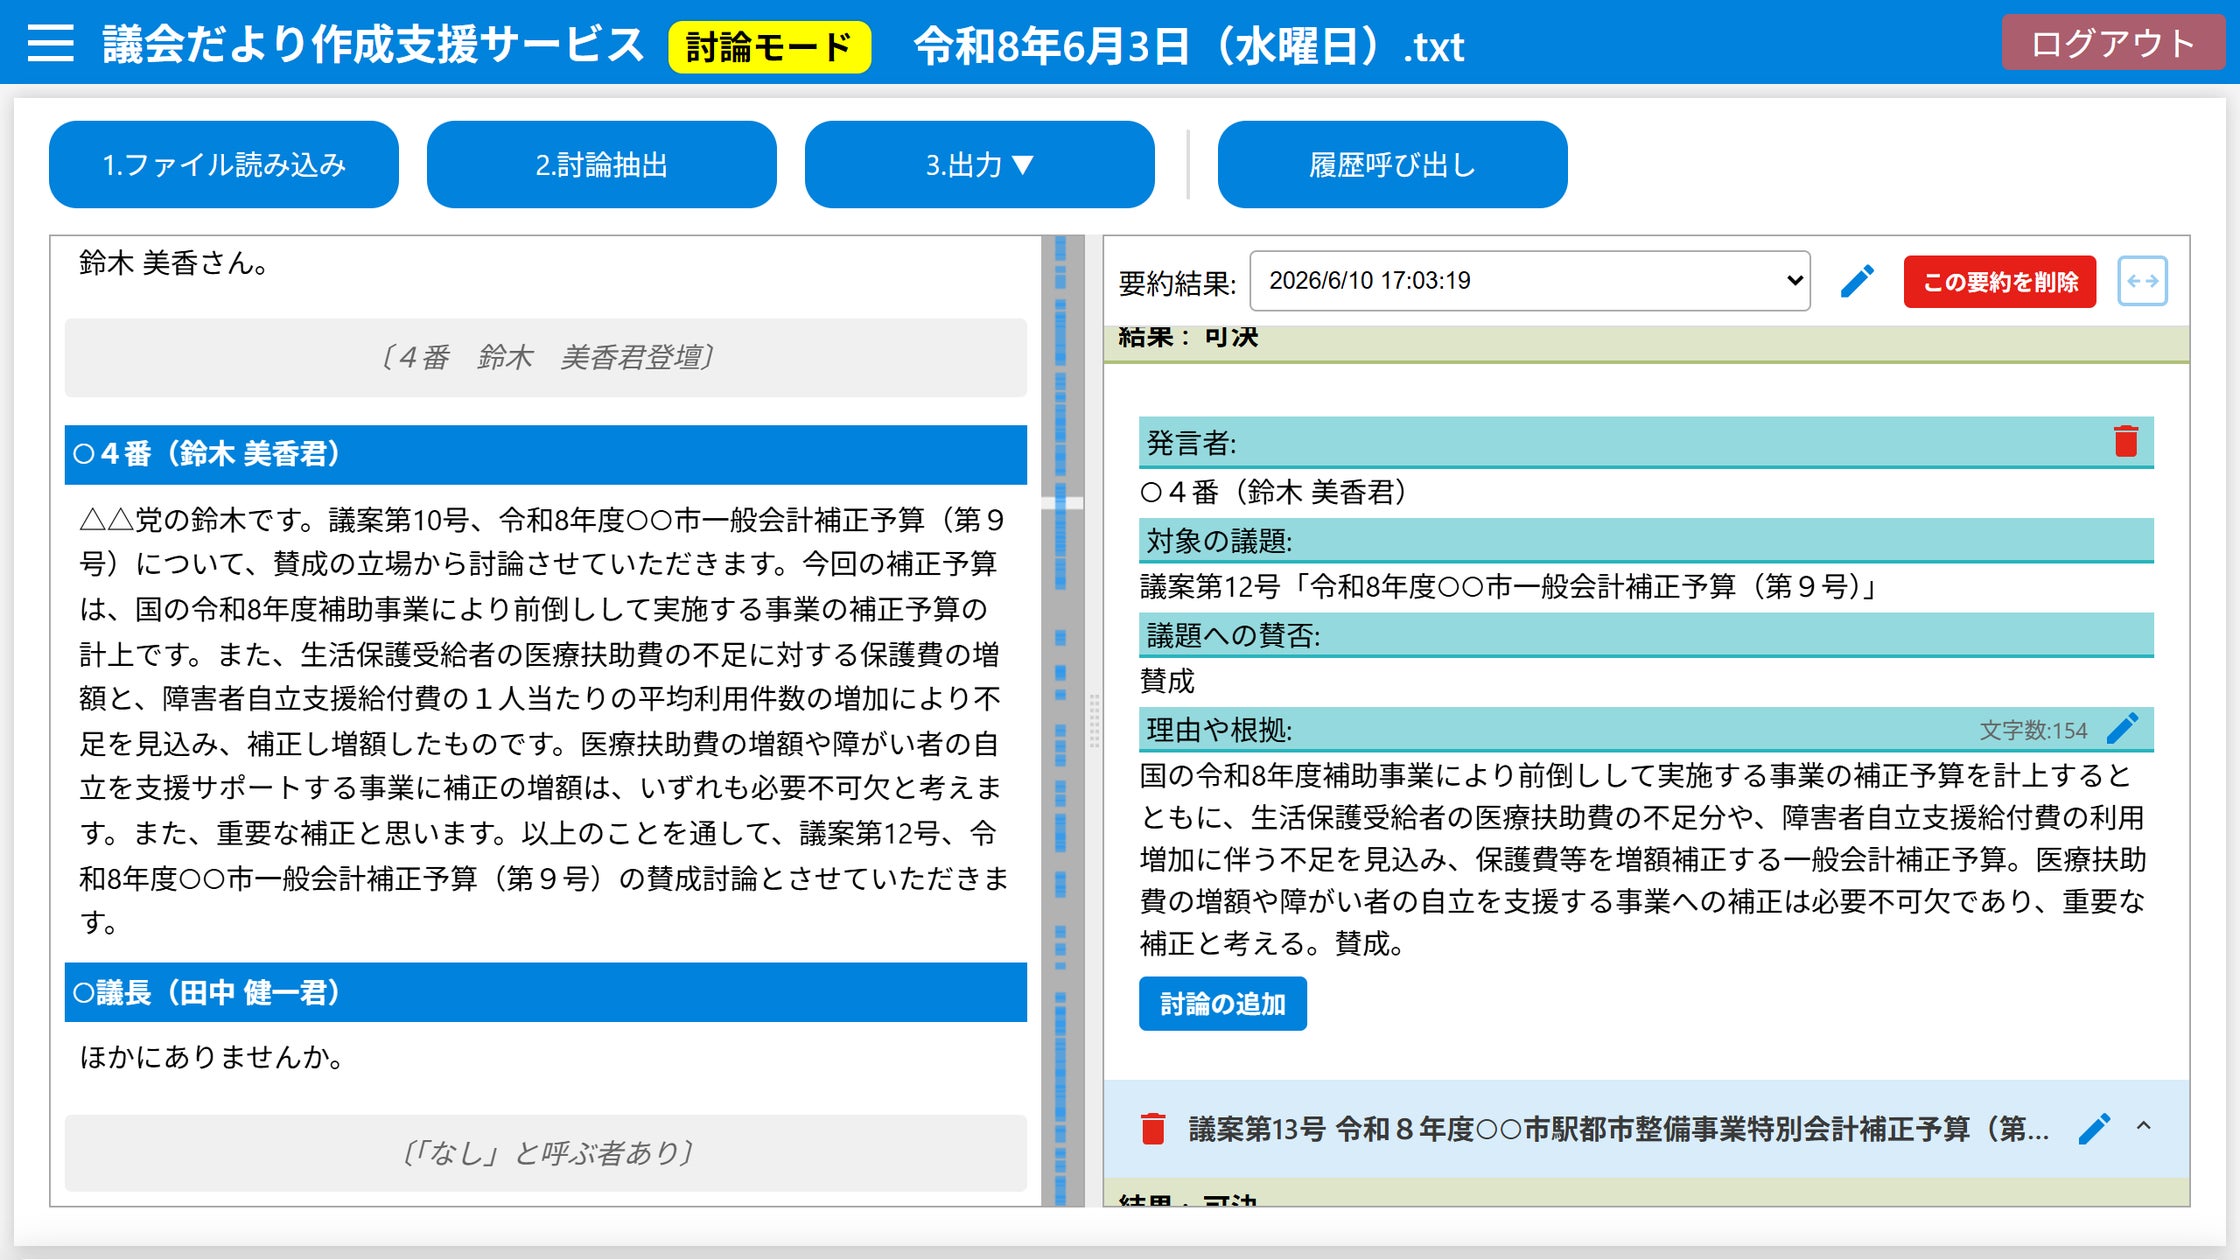Collapse the 議案第13号 section chevron
The image size is (2240, 1260).
point(2143,1126)
